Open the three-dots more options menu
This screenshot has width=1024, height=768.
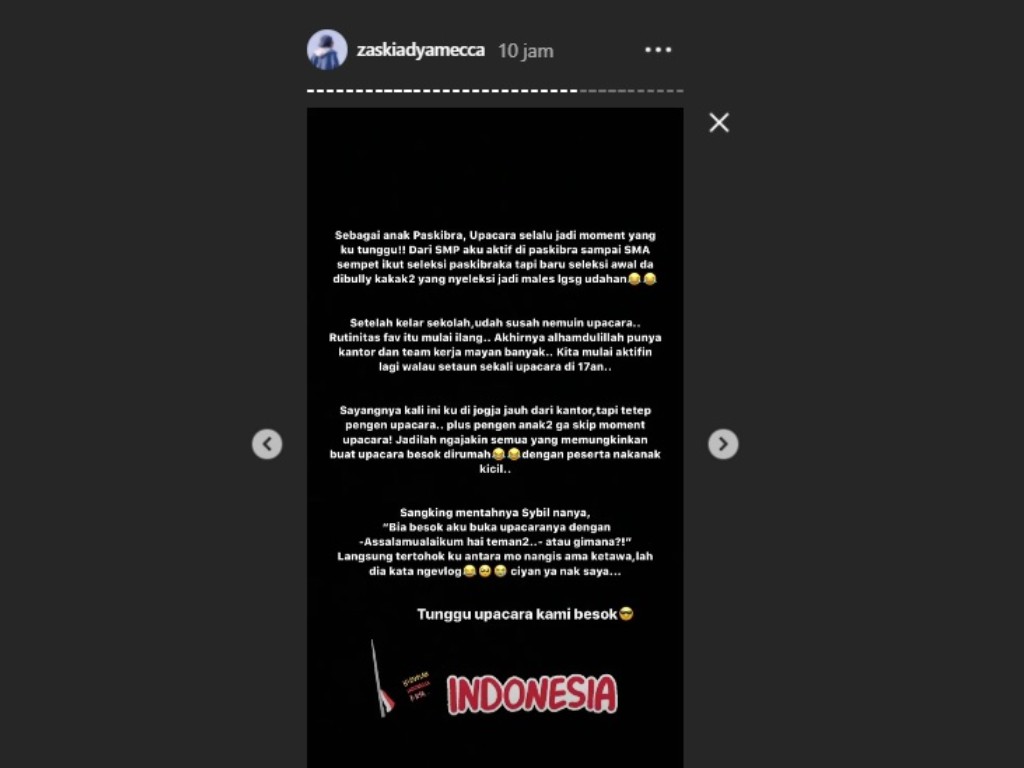[x=658, y=50]
